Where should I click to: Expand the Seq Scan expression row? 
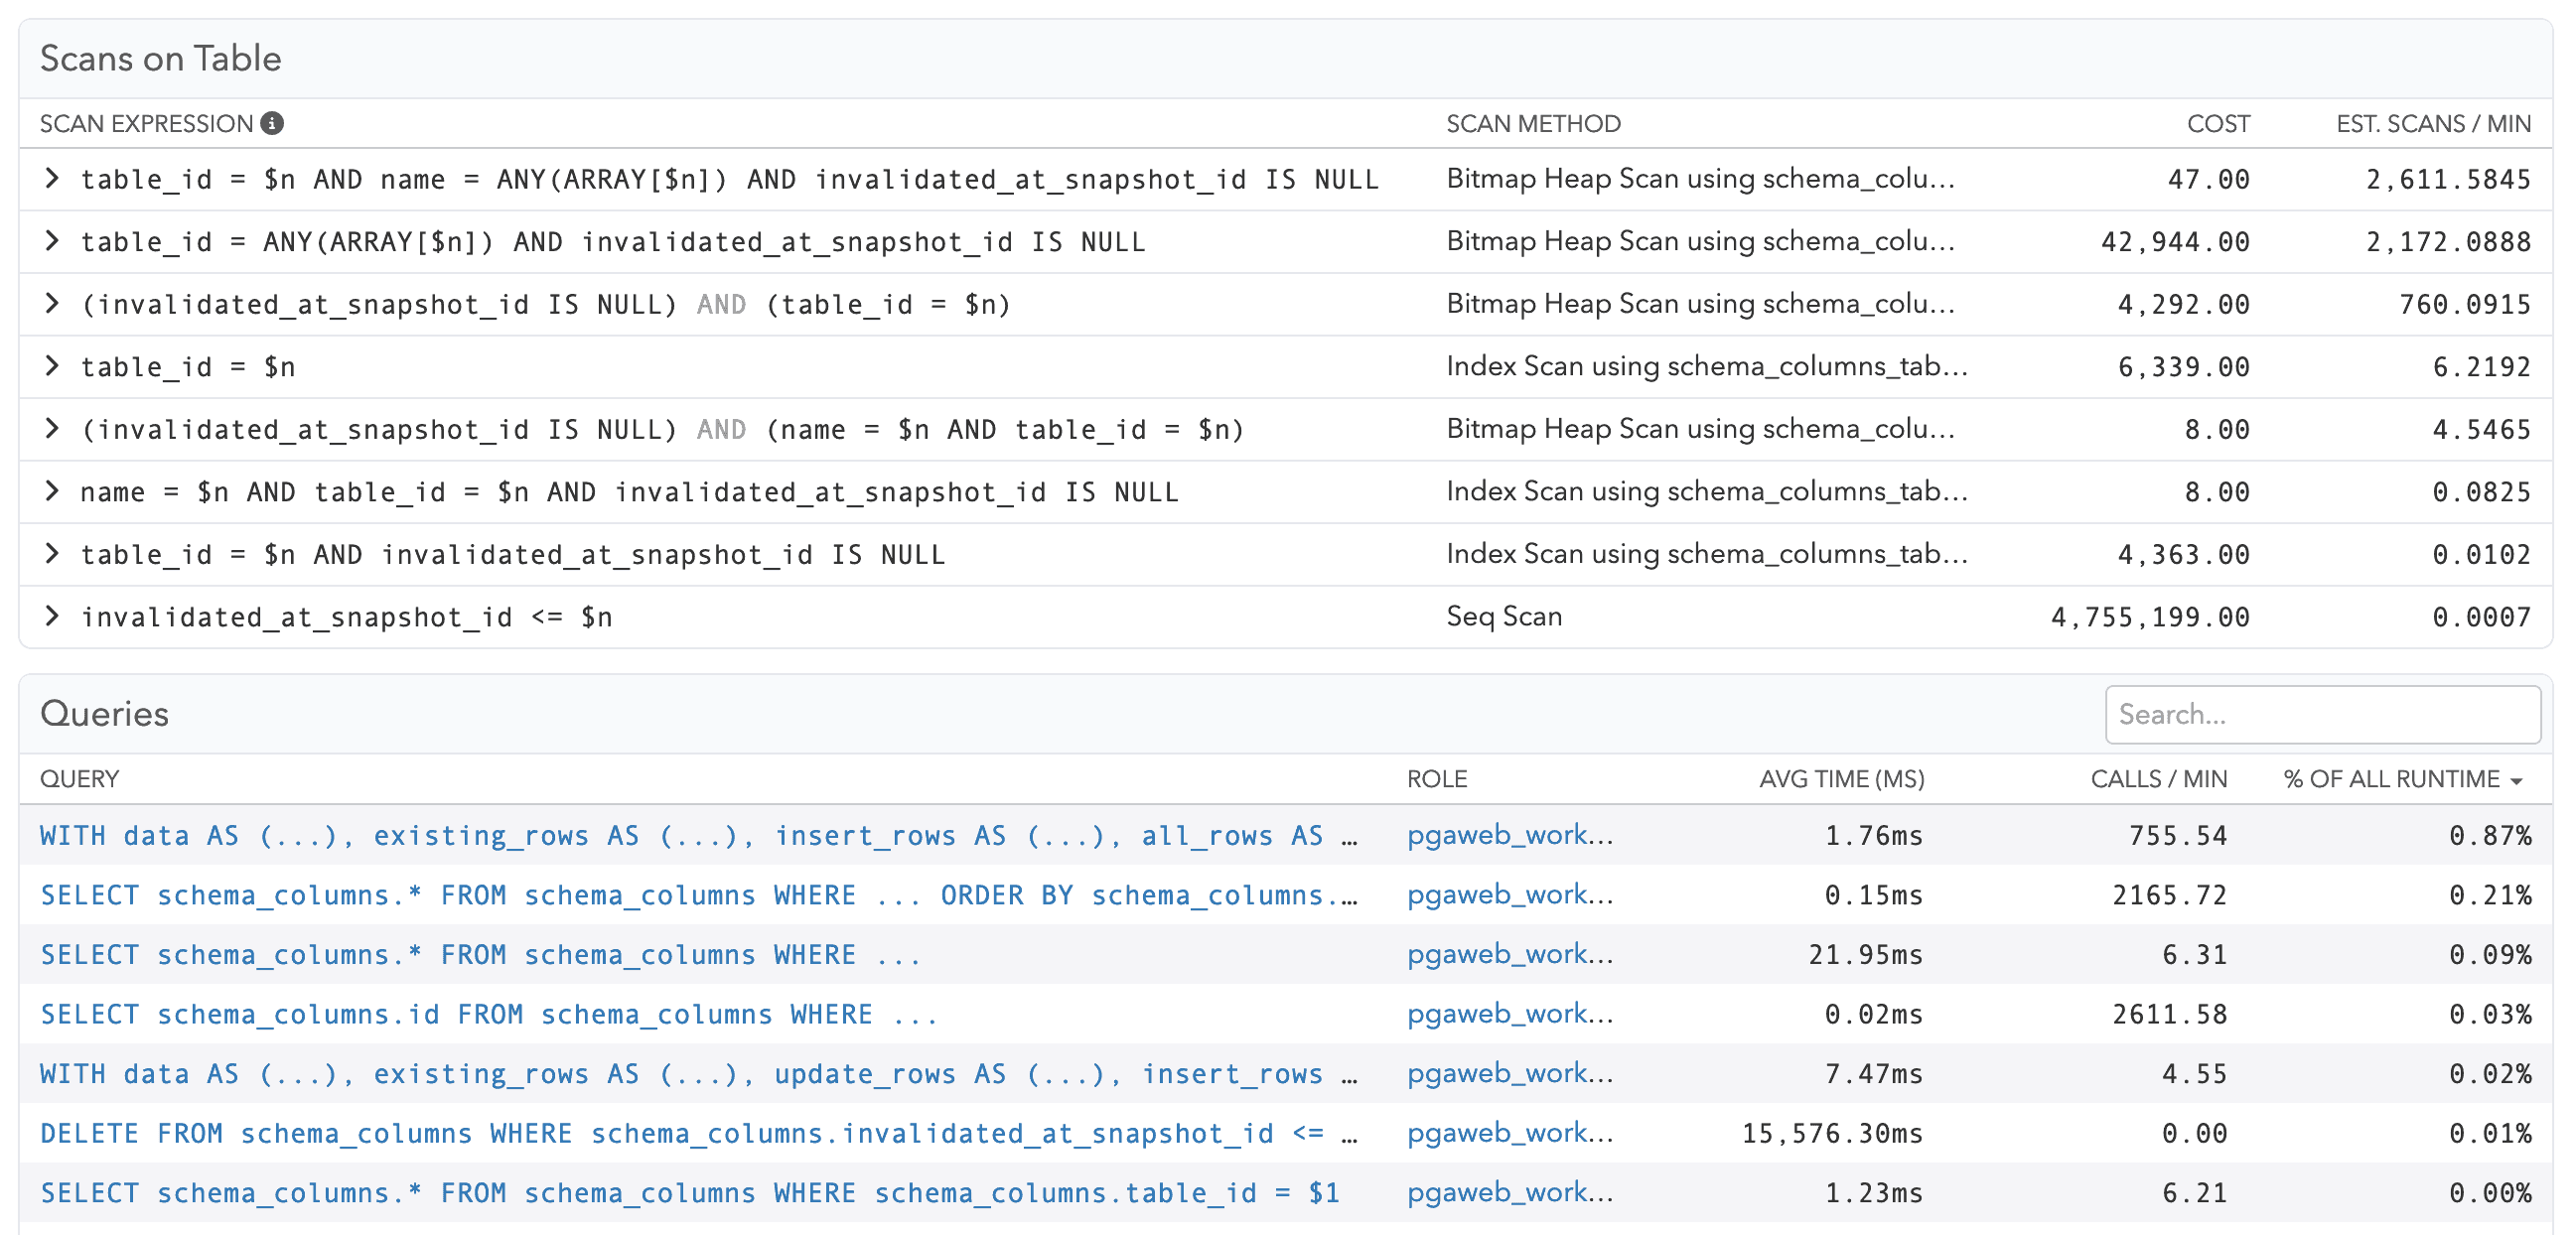pos(52,616)
